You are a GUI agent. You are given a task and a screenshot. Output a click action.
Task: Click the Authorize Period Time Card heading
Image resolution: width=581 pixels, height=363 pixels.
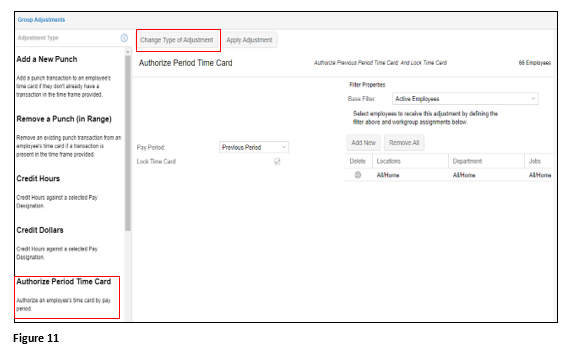coord(186,63)
